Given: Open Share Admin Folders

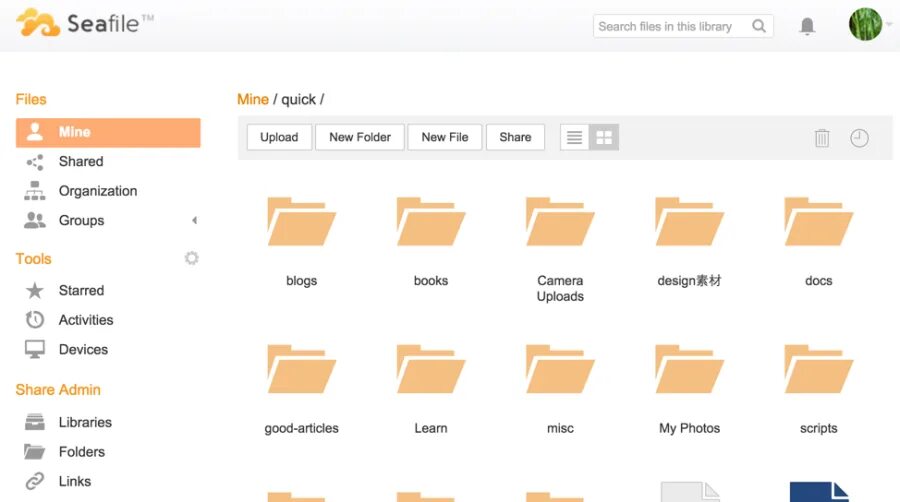Looking at the screenshot, I should tap(82, 452).
